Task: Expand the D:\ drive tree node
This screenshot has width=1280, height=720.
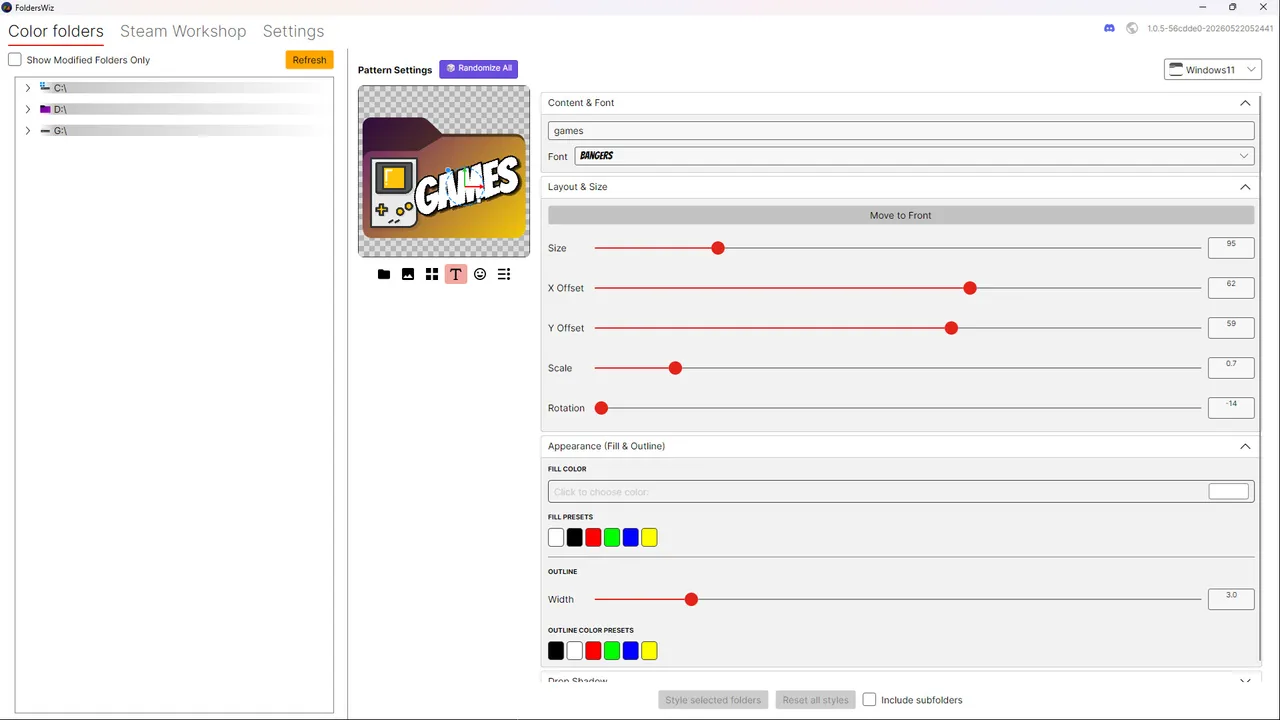Action: click(28, 109)
